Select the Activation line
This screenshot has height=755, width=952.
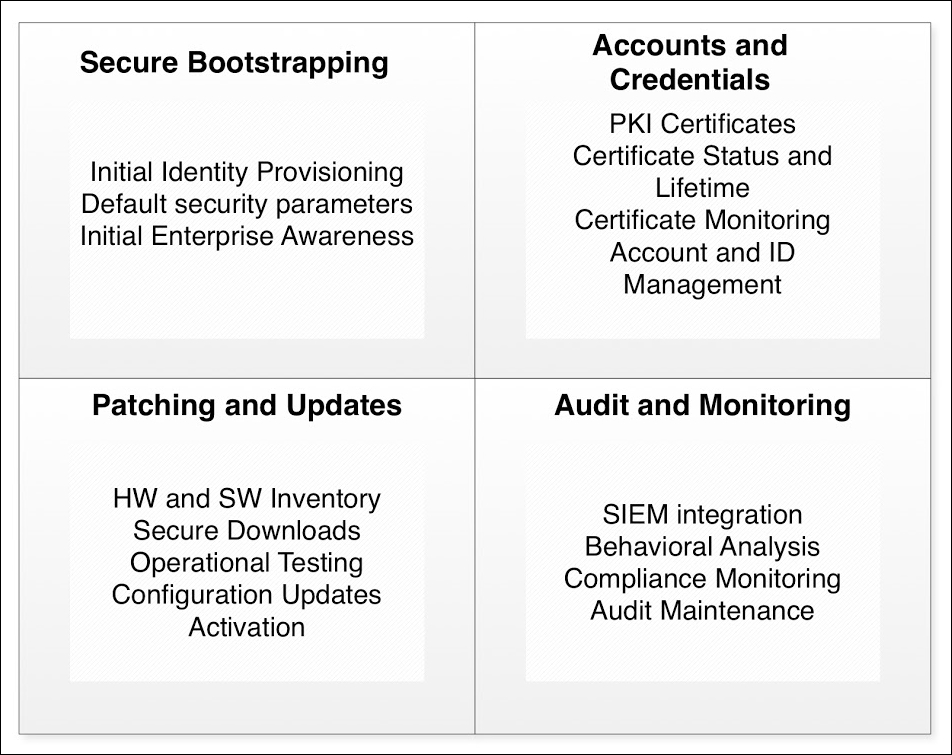tap(246, 627)
